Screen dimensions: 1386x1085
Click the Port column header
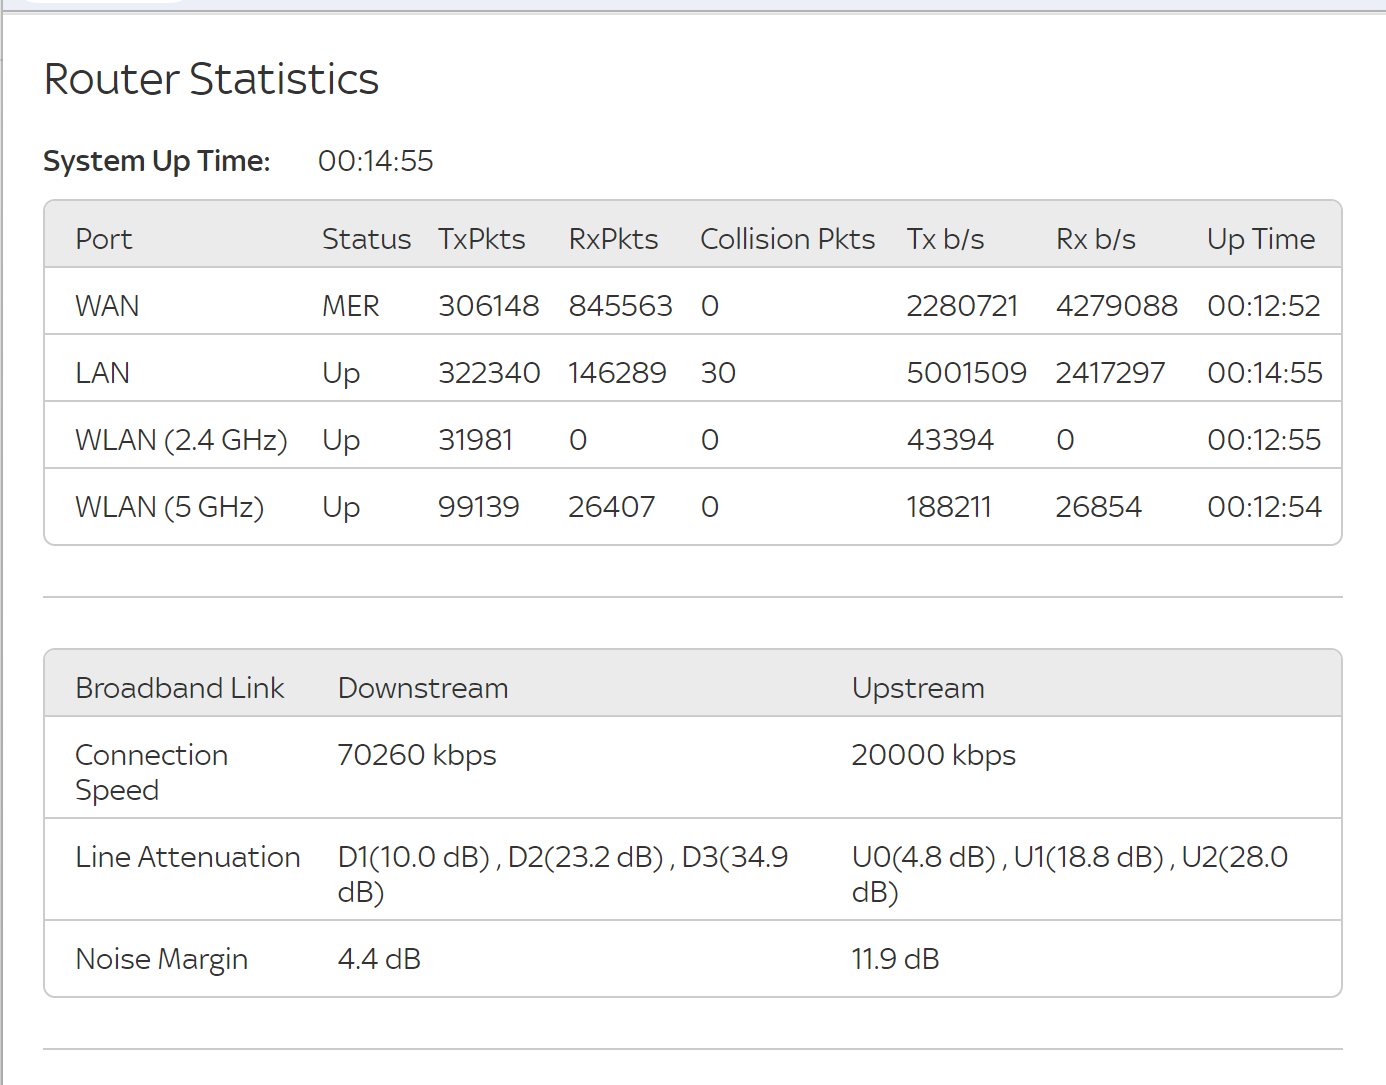(103, 238)
